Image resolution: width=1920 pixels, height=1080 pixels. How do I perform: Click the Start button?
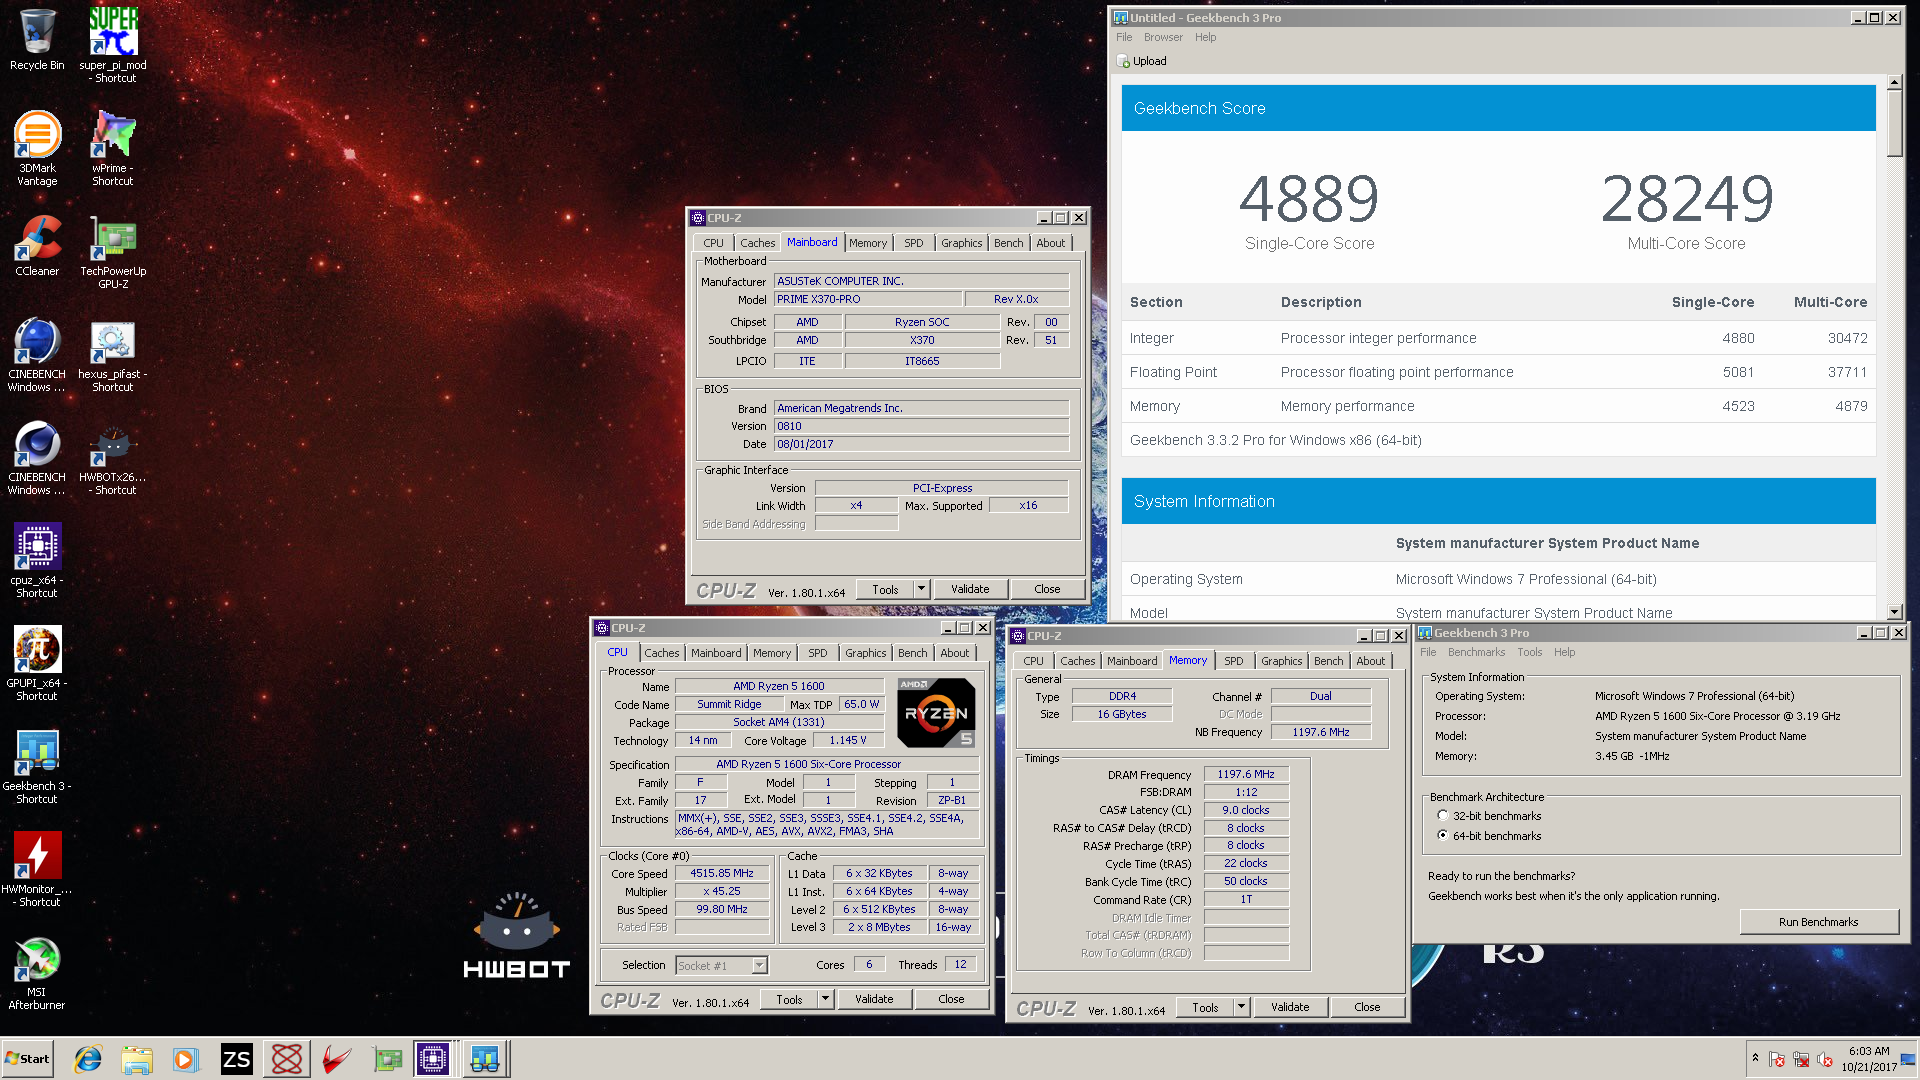27,1059
